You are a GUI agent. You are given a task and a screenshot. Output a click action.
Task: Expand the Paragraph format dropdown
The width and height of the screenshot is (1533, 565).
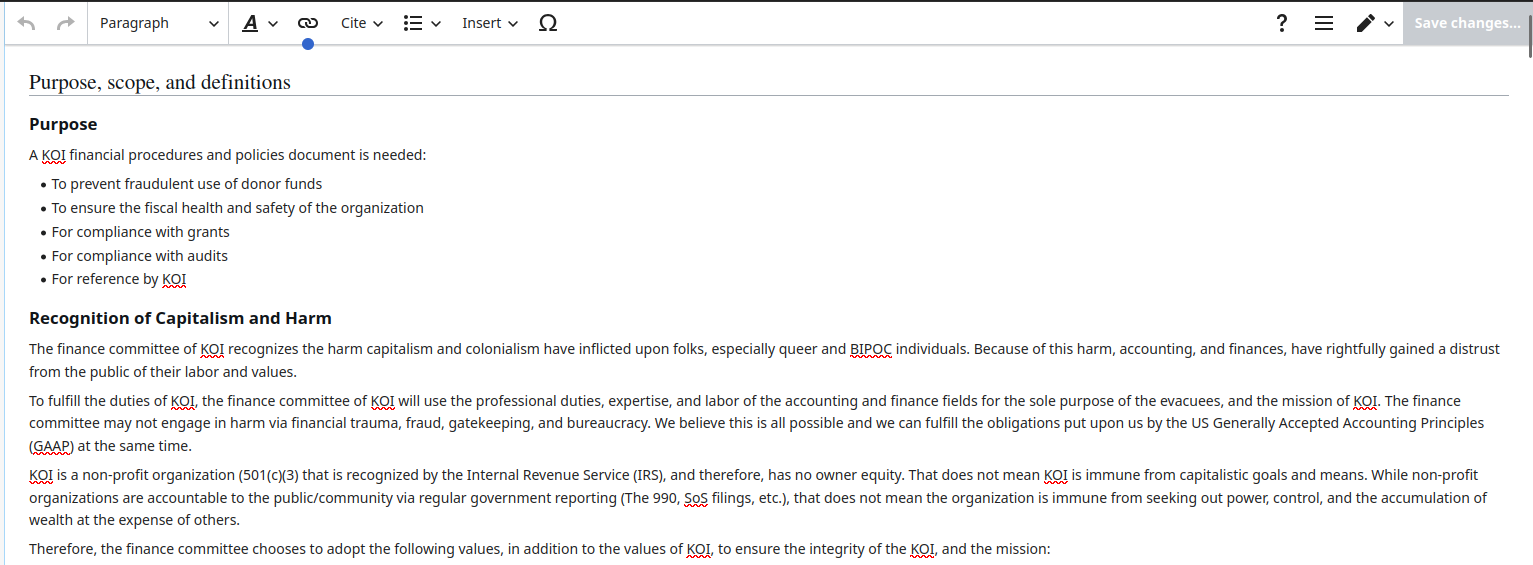click(159, 23)
